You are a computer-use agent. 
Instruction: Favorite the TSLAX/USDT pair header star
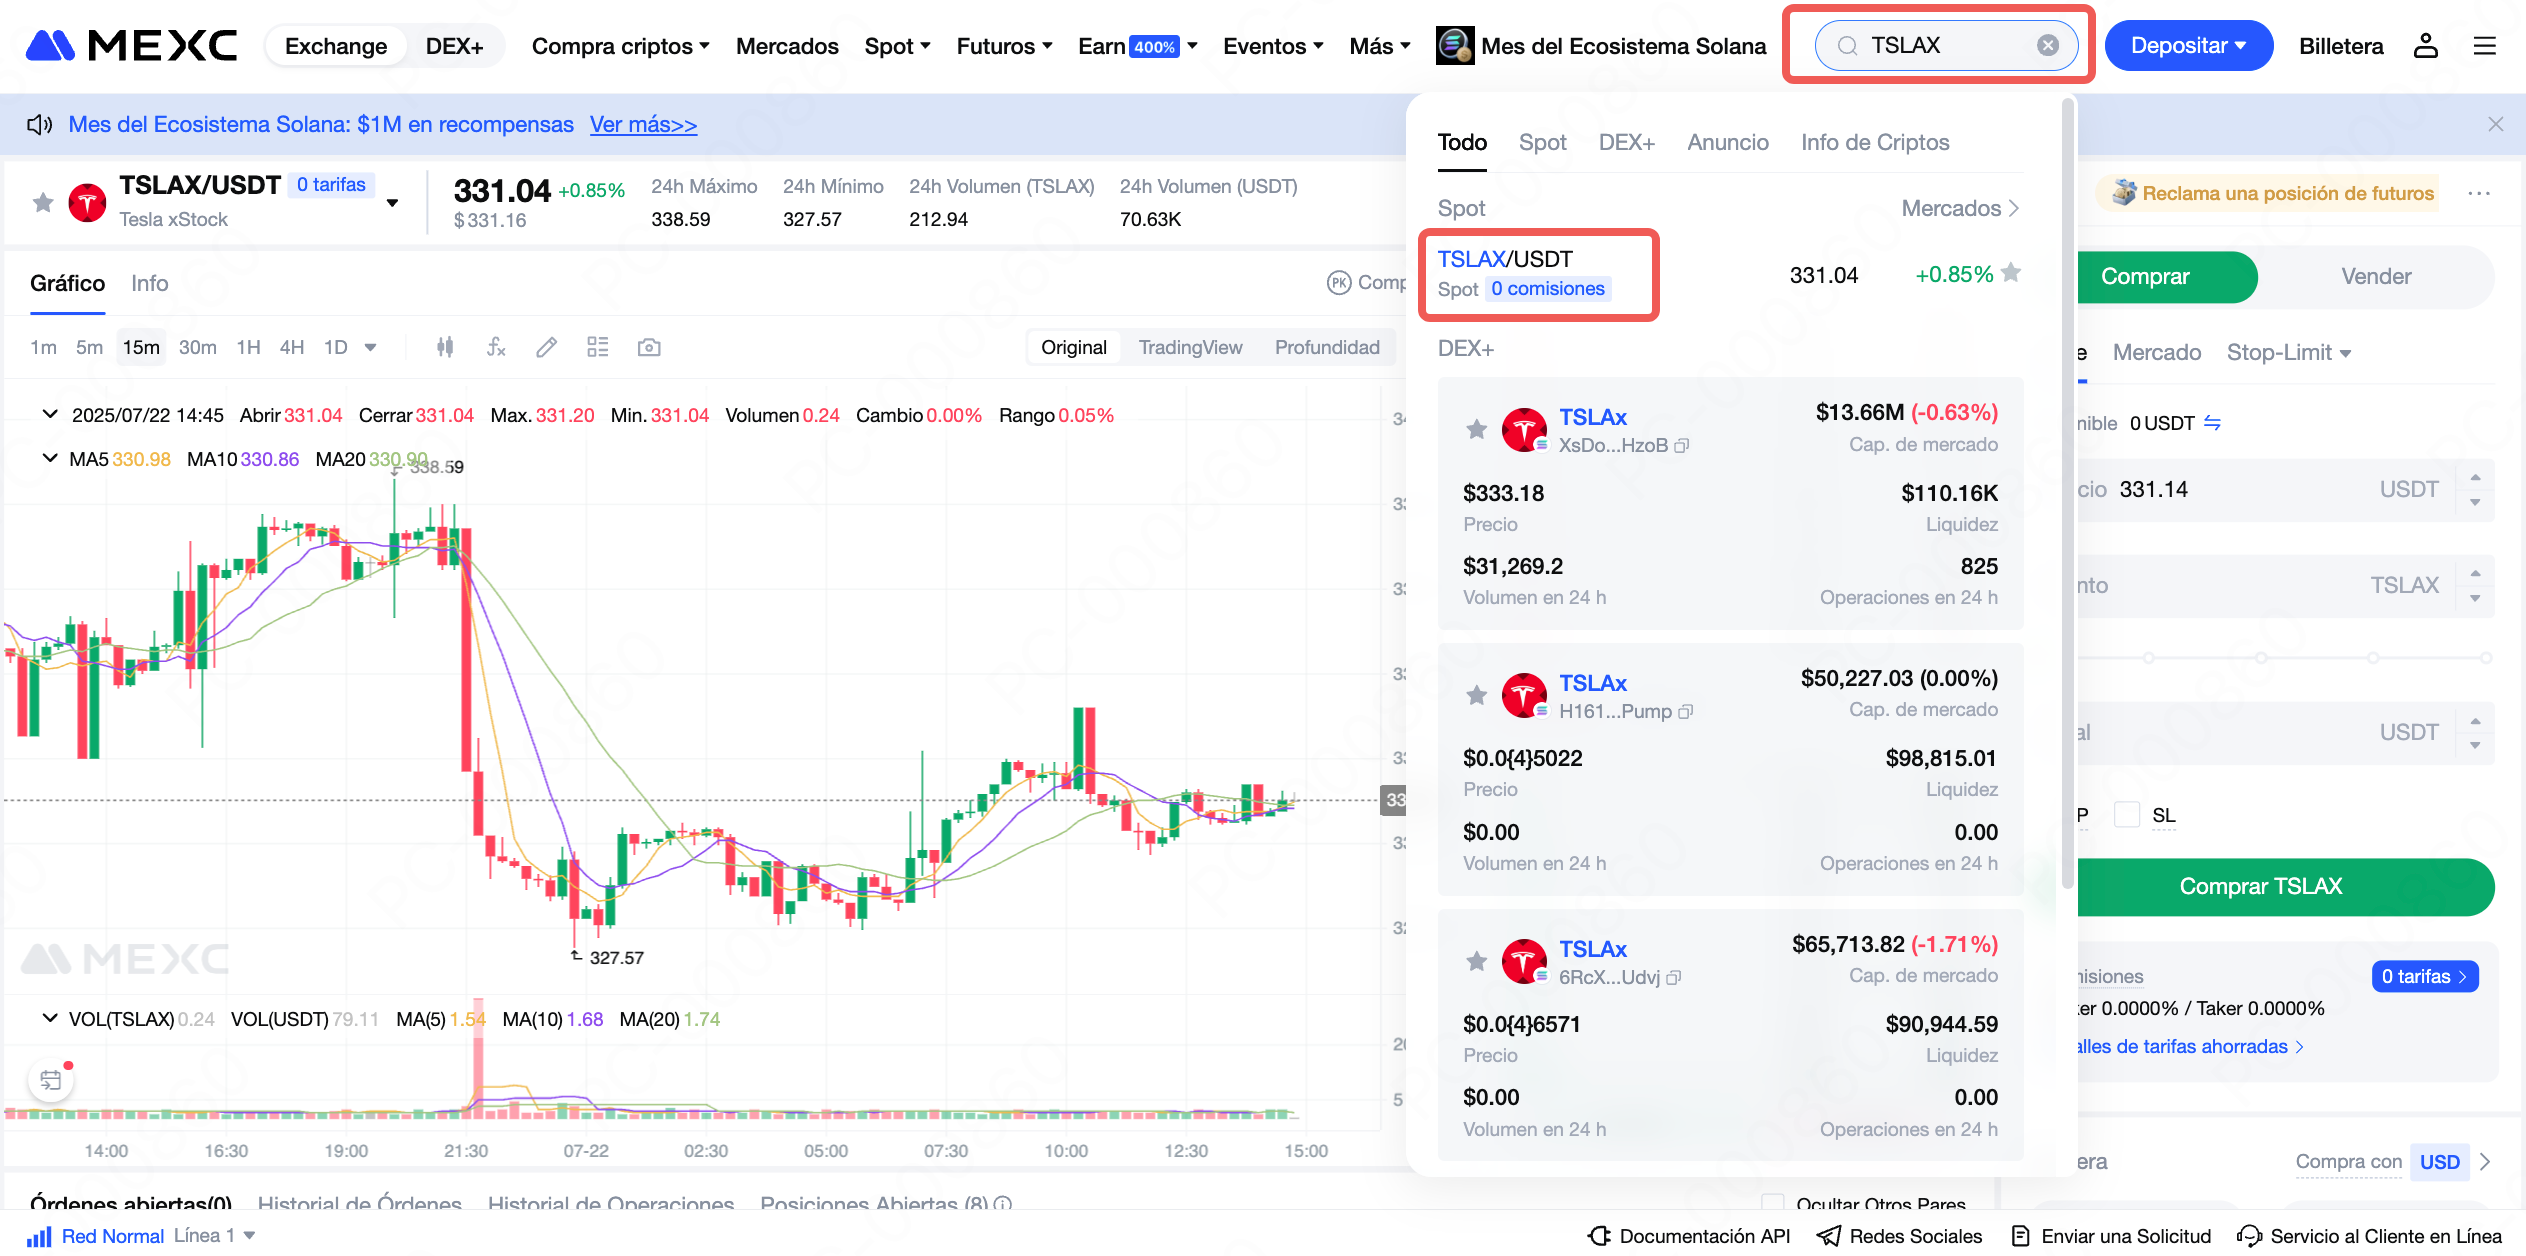pos(43,203)
